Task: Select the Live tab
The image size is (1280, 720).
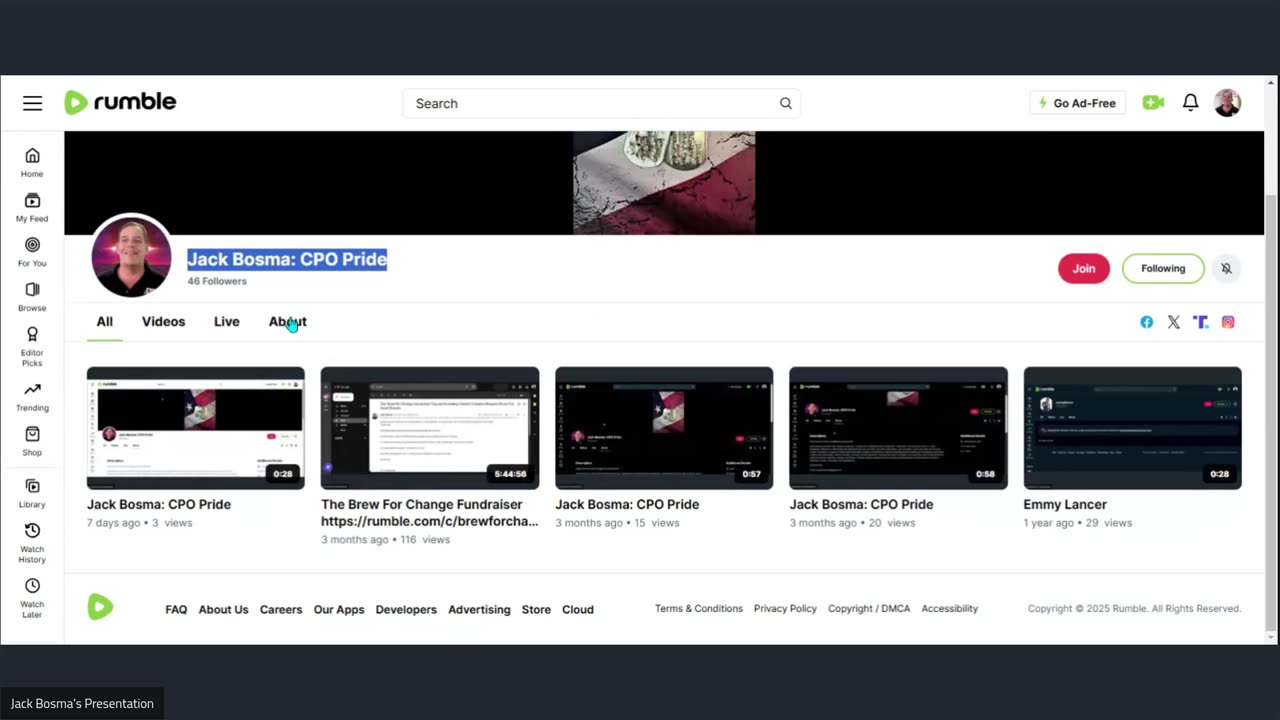Action: pyautogui.click(x=226, y=322)
